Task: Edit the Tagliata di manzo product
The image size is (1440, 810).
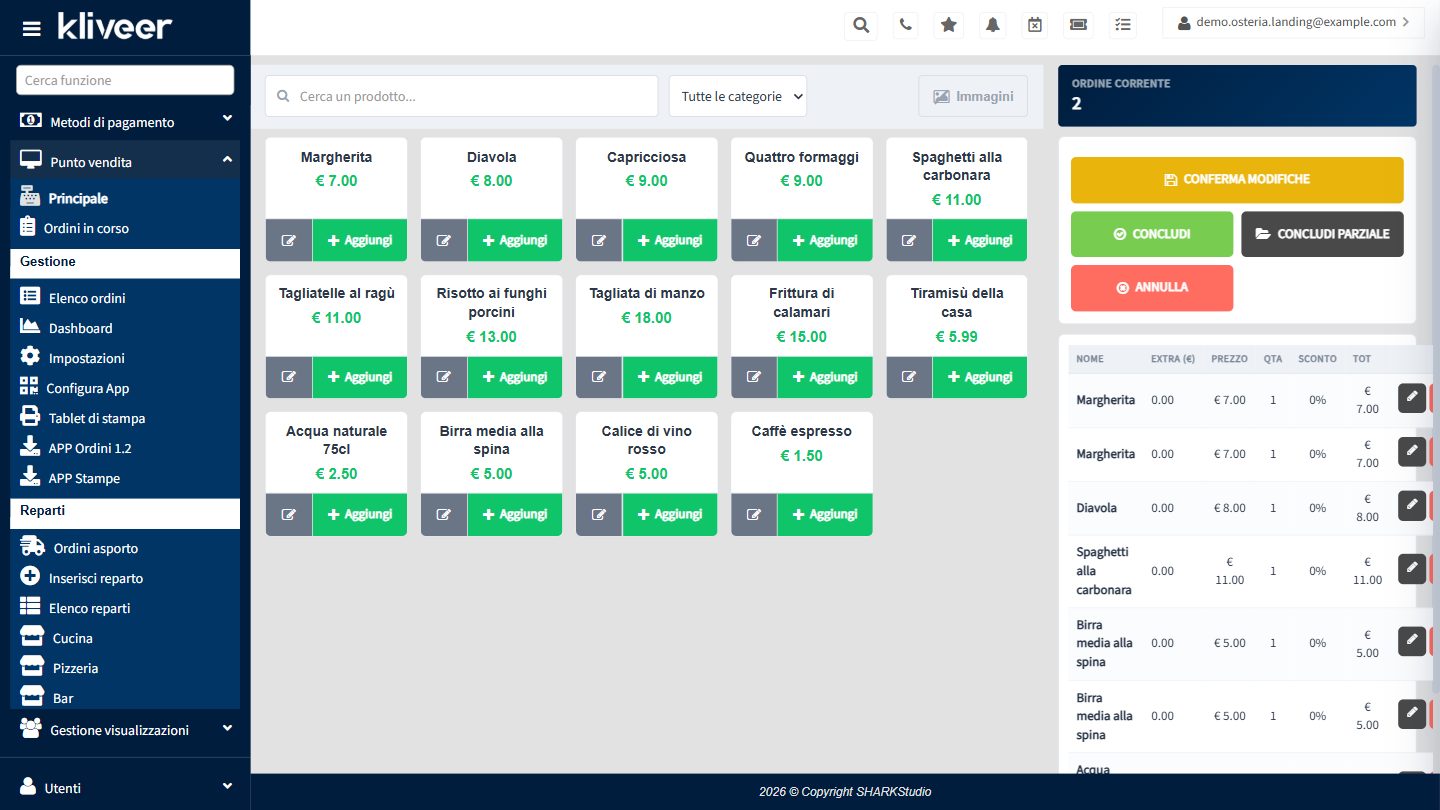Action: point(599,377)
